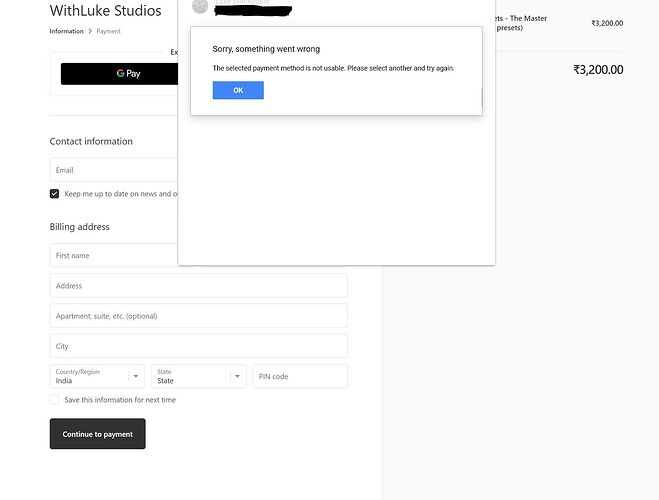The width and height of the screenshot is (659, 500).
Task: Click the ₹3,200.00 order total
Action: 597,70
